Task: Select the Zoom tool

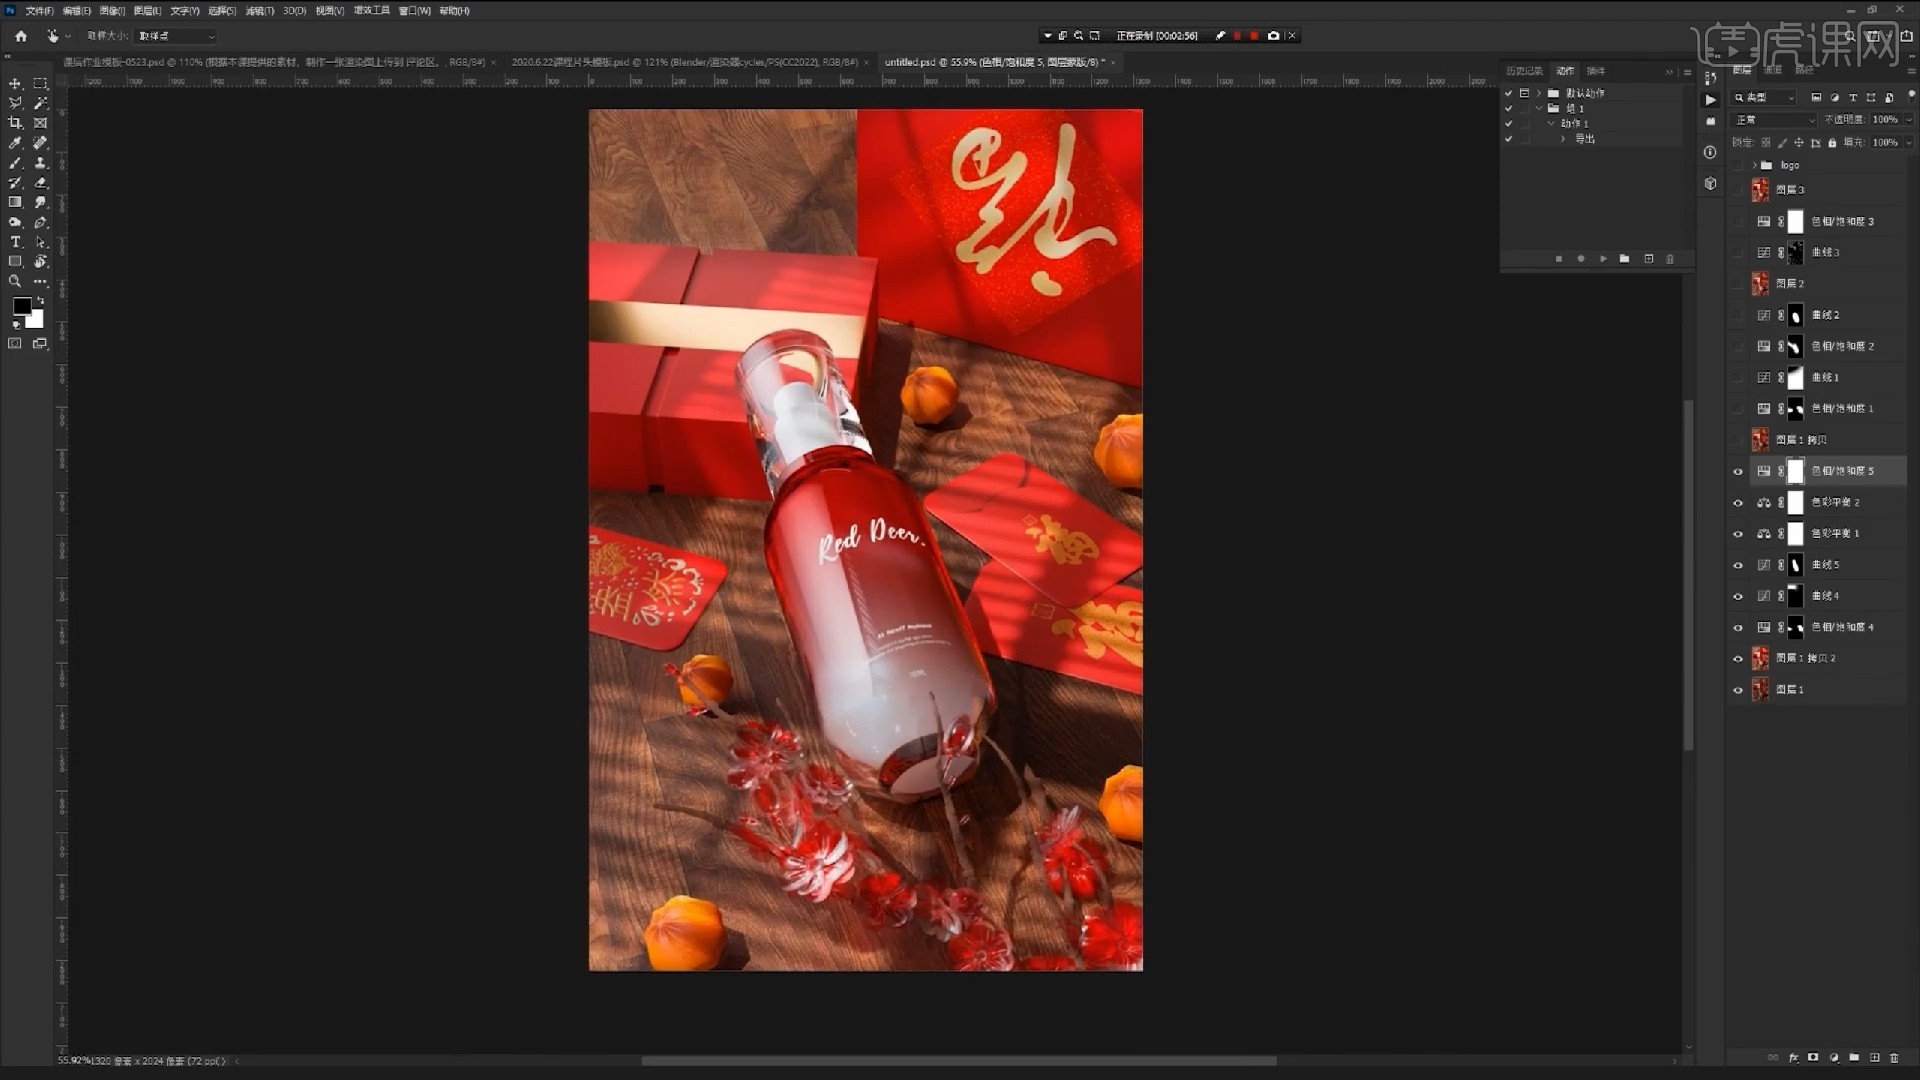Action: tap(15, 282)
